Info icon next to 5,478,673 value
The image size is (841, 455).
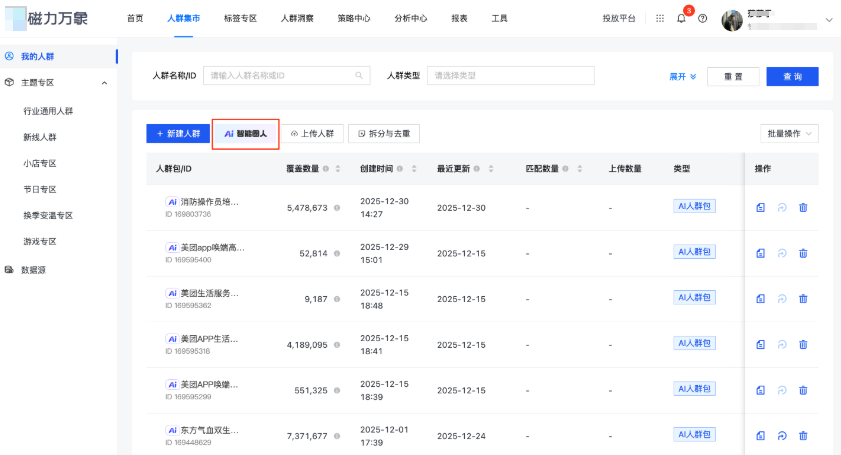[x=337, y=208]
